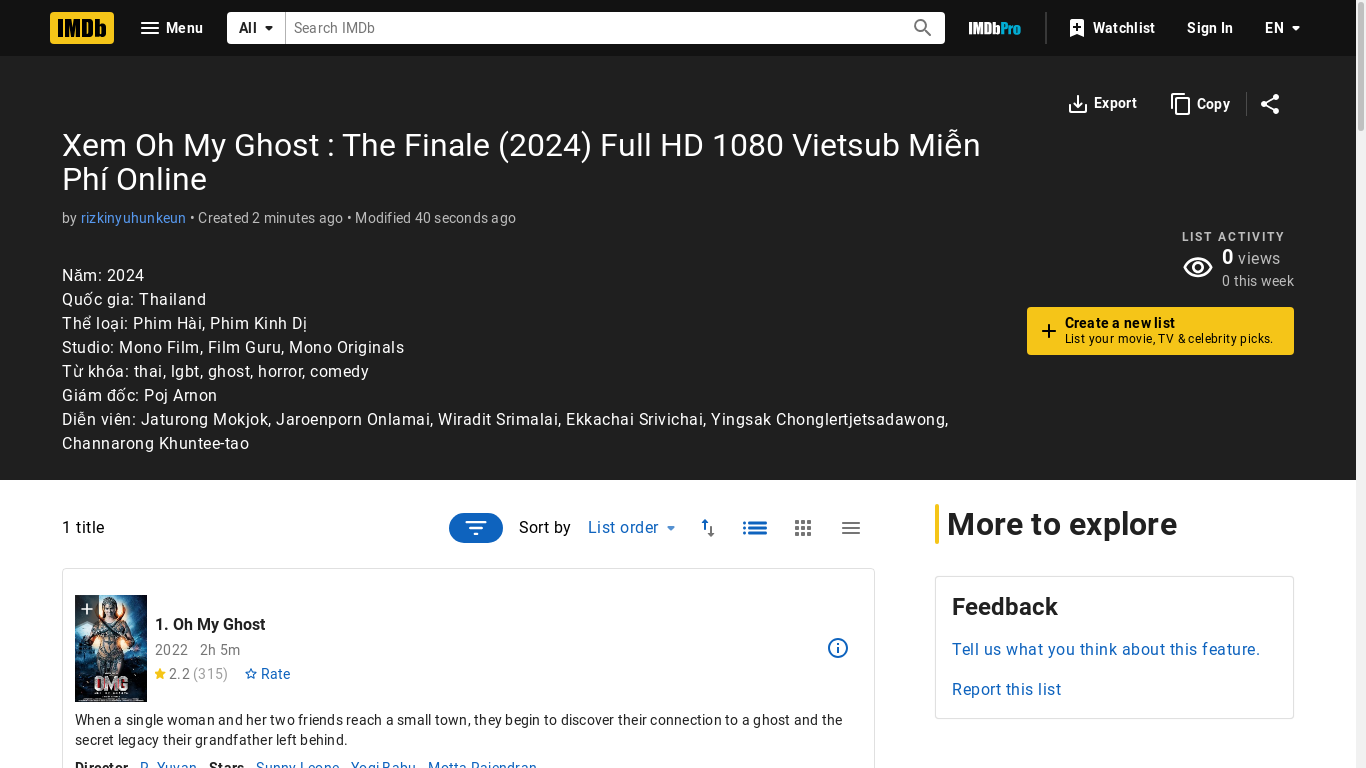
Task: Open the hamburger Menu
Action: pyautogui.click(x=172, y=28)
